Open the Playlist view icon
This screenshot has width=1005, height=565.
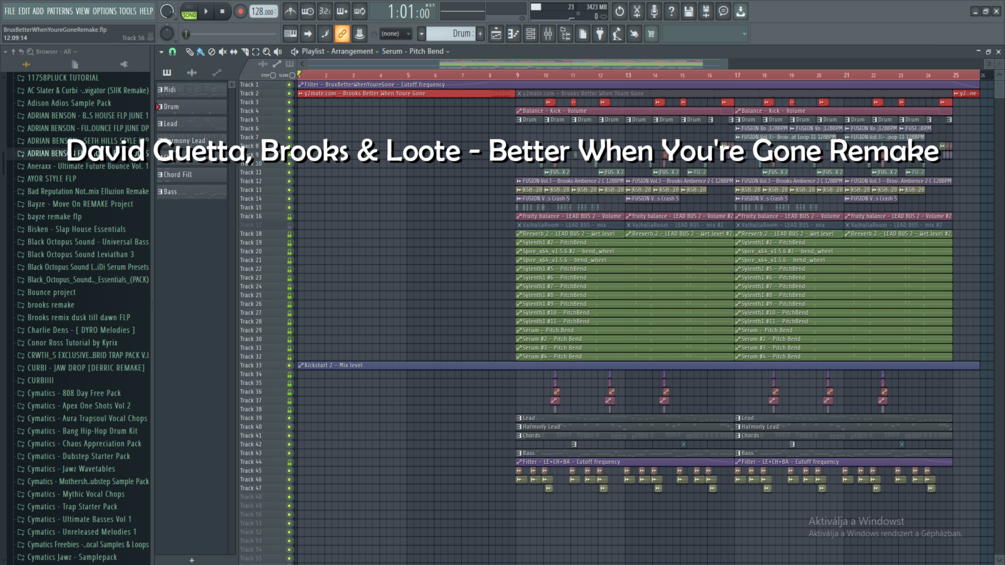click(x=496, y=34)
